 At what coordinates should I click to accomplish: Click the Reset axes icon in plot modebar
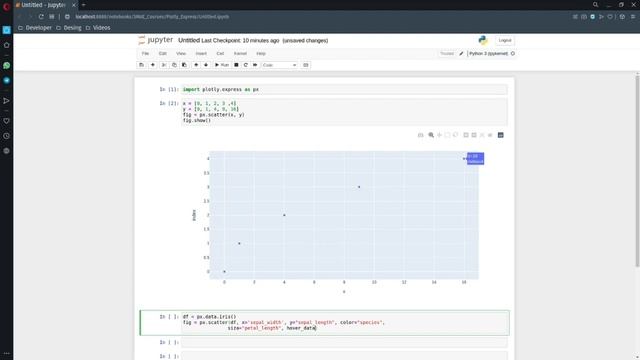pos(490,135)
